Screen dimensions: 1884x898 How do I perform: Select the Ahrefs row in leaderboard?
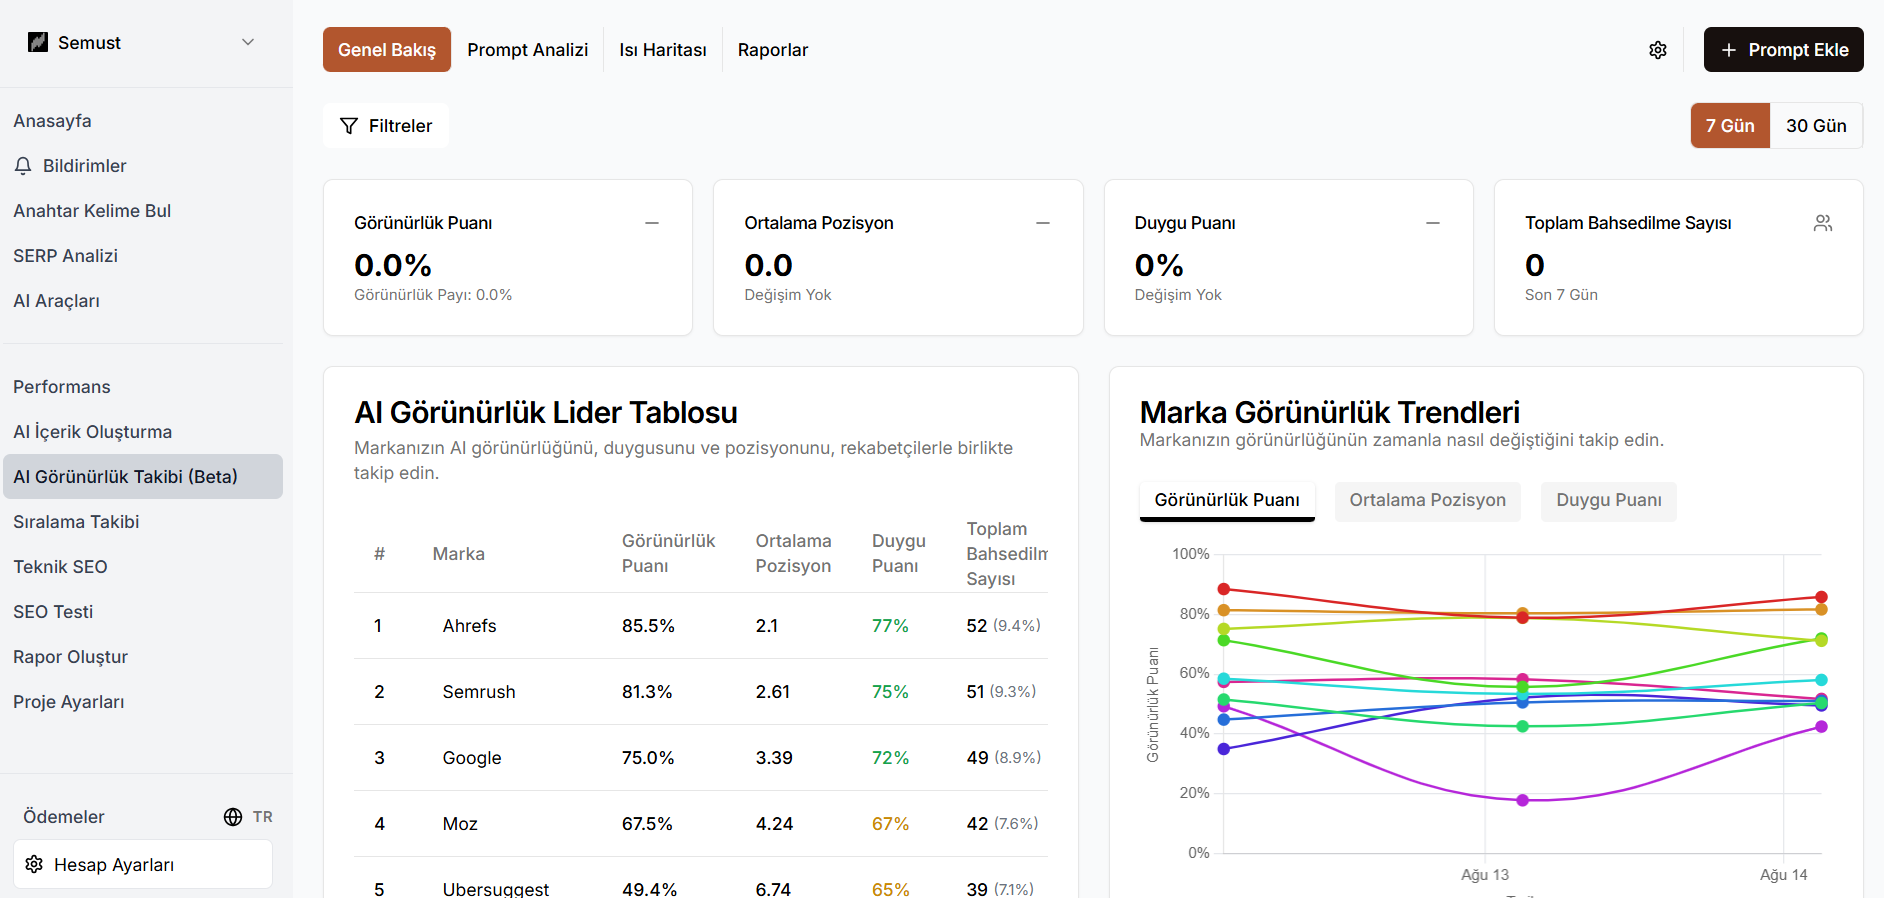click(x=469, y=626)
